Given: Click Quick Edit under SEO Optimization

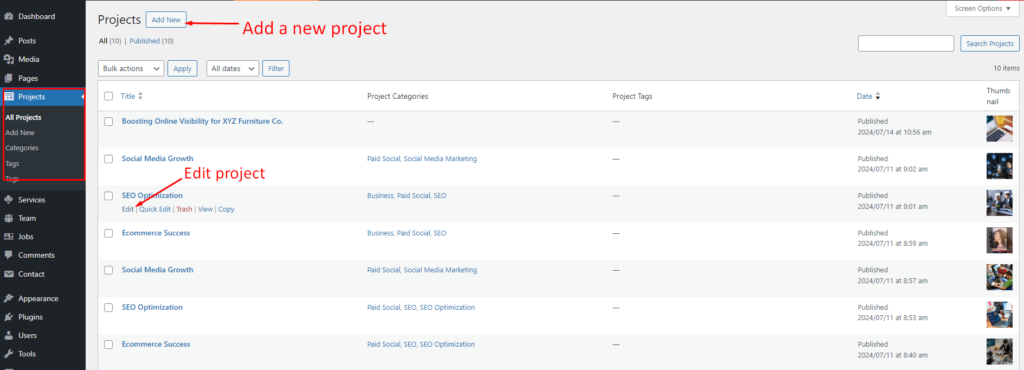Looking at the screenshot, I should pos(155,209).
